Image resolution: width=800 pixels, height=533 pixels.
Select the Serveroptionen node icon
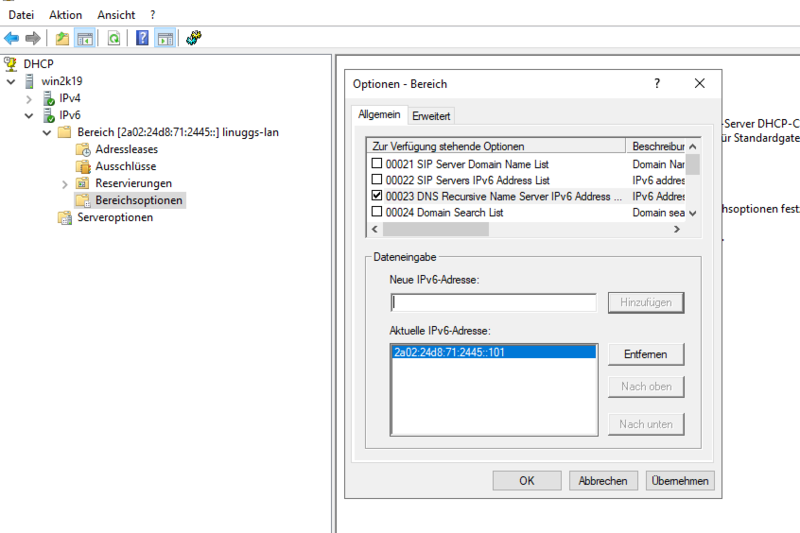[x=65, y=217]
